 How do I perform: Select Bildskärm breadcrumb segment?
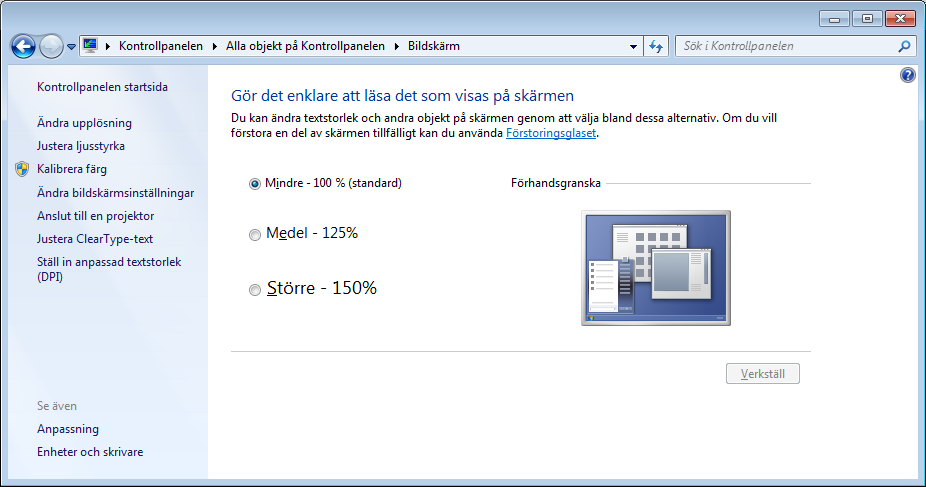pyautogui.click(x=433, y=46)
